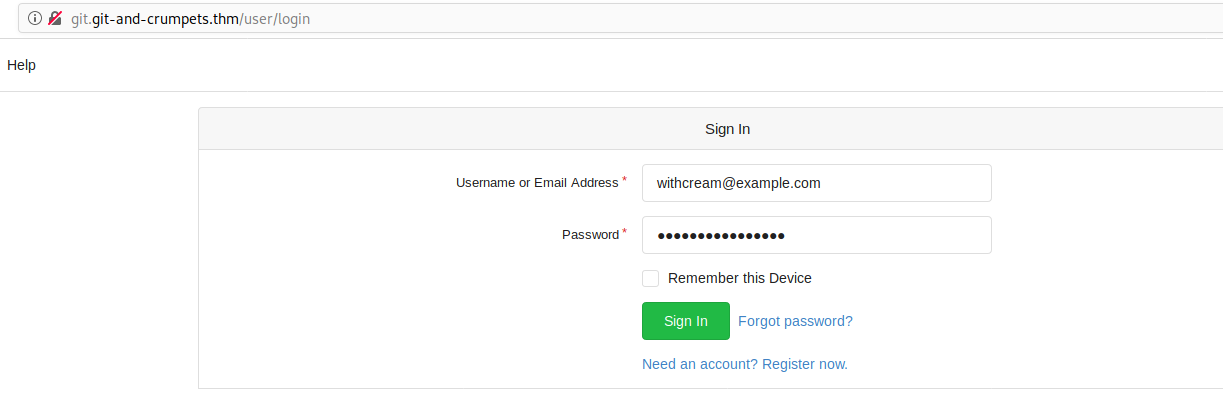Click the "git." subdomain prefix in address
1223x402 pixels.
click(x=81, y=19)
